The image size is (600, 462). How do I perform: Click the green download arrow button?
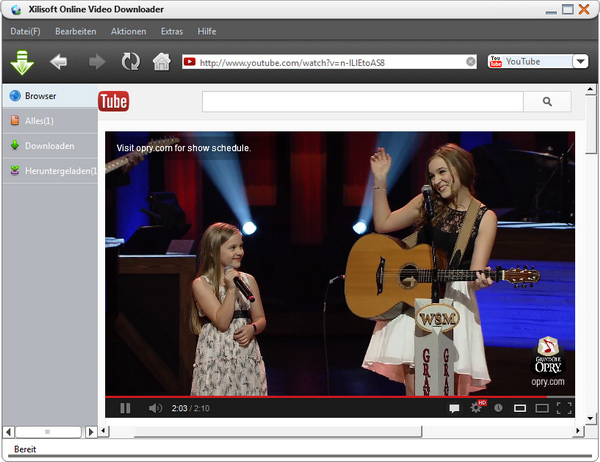[22, 62]
